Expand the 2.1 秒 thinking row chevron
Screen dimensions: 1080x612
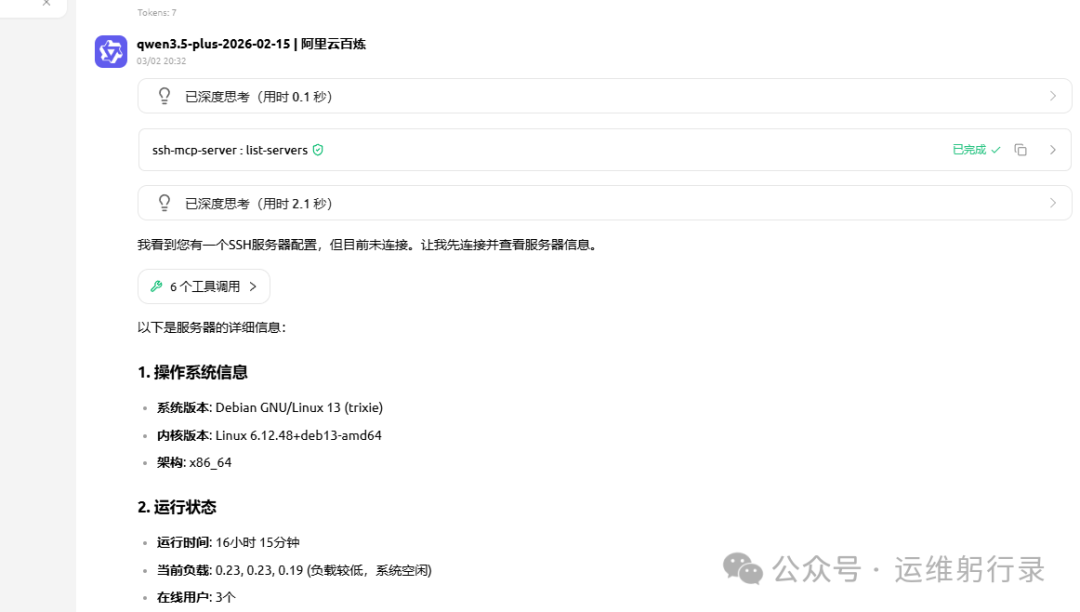1052,203
